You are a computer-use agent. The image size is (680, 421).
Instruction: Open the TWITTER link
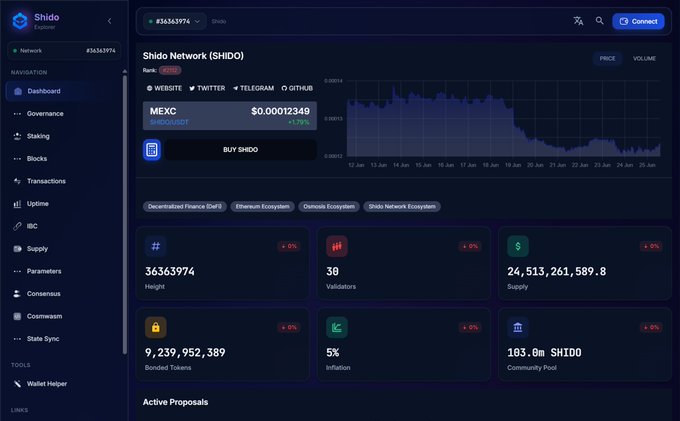207,88
